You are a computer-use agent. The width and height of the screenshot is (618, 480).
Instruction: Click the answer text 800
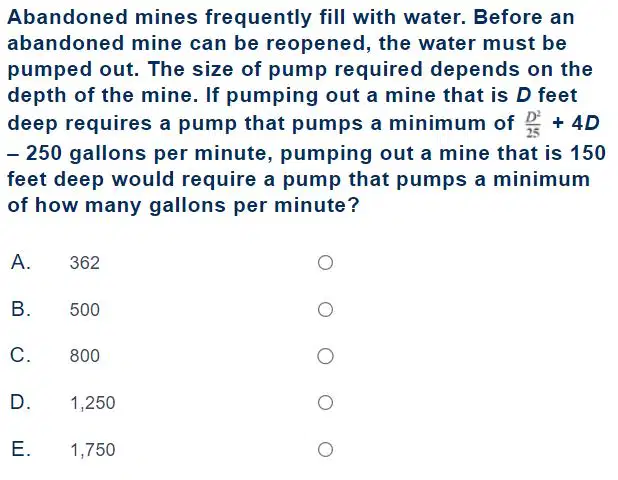[85, 356]
